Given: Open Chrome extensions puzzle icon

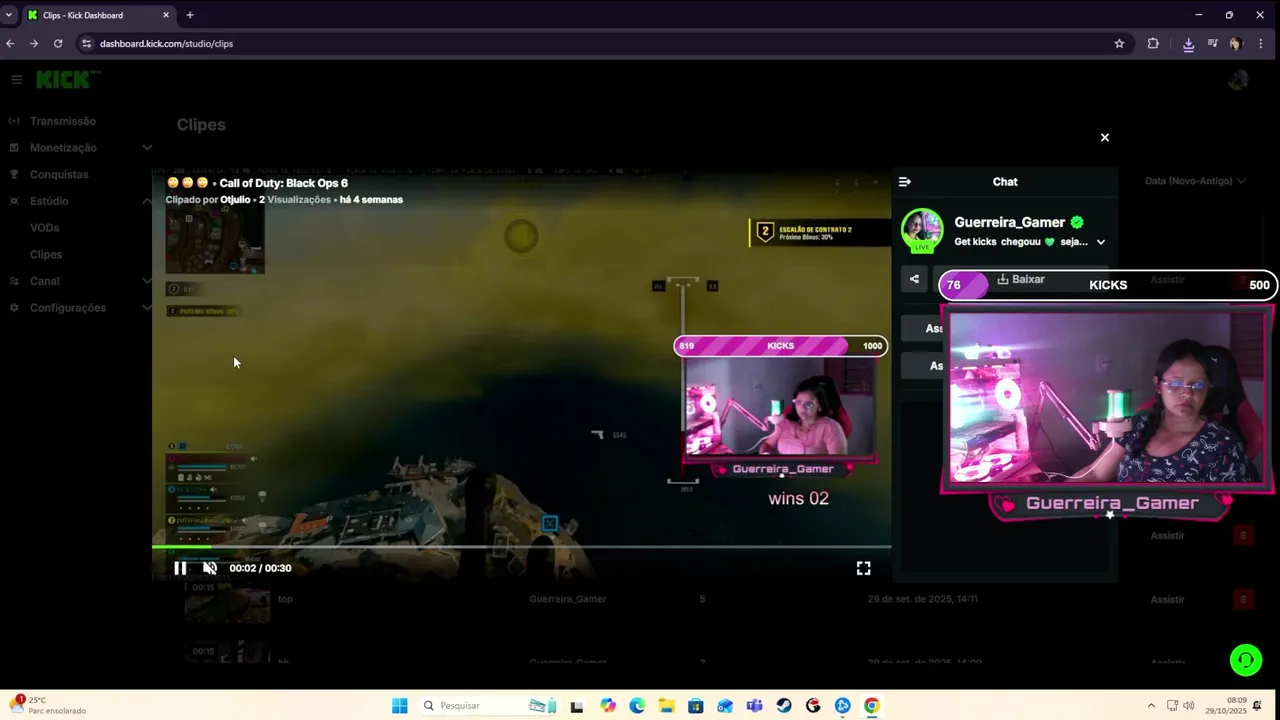Looking at the screenshot, I should pyautogui.click(x=1153, y=44).
